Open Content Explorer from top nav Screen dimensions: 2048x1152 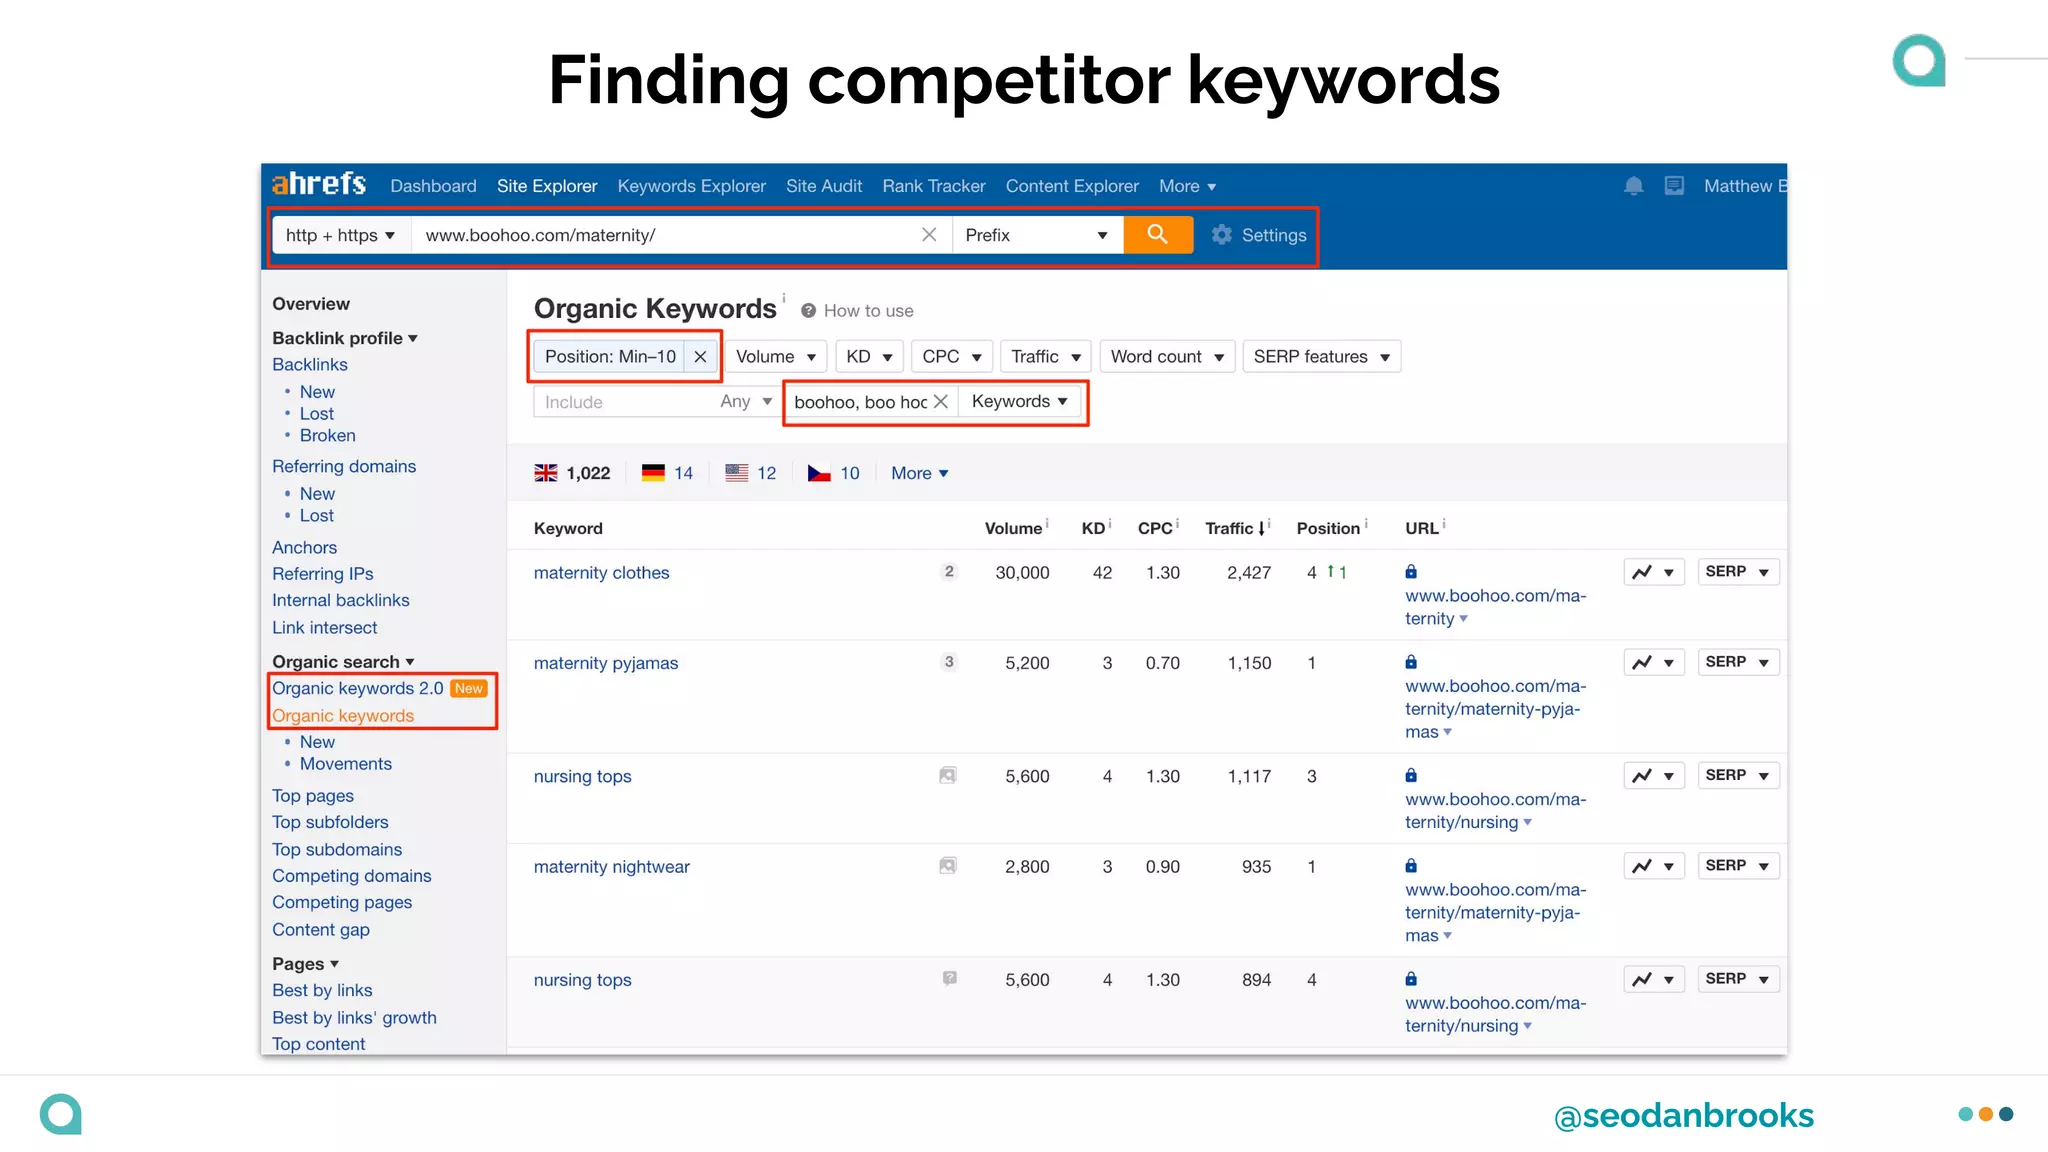[x=1072, y=186]
